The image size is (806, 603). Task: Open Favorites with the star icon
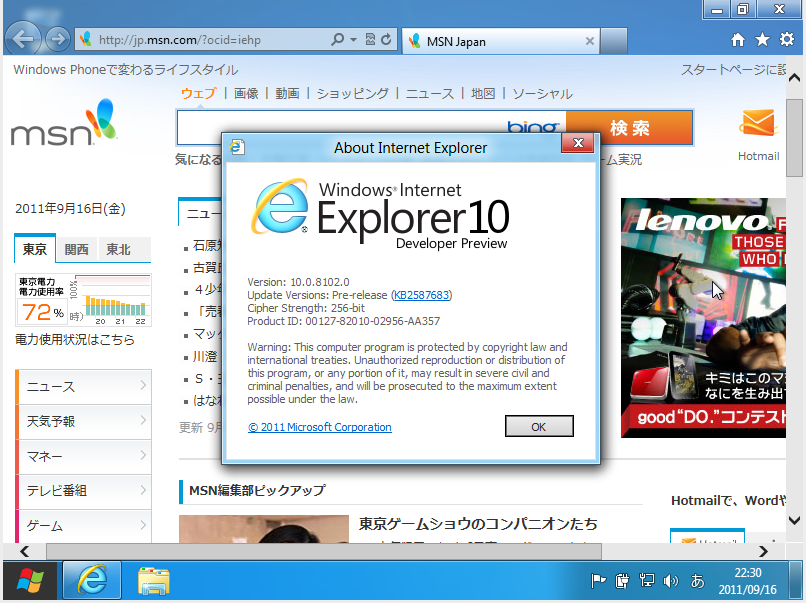(762, 40)
